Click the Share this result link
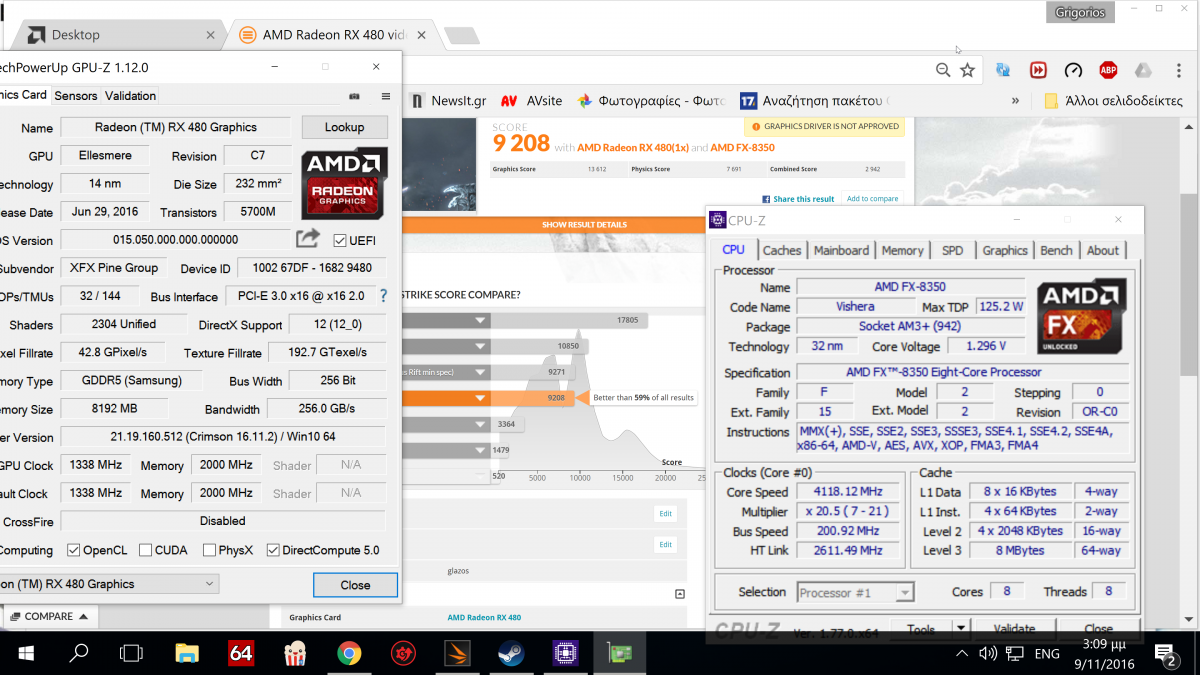Screen dimensions: 1200x675 click(x=798, y=199)
